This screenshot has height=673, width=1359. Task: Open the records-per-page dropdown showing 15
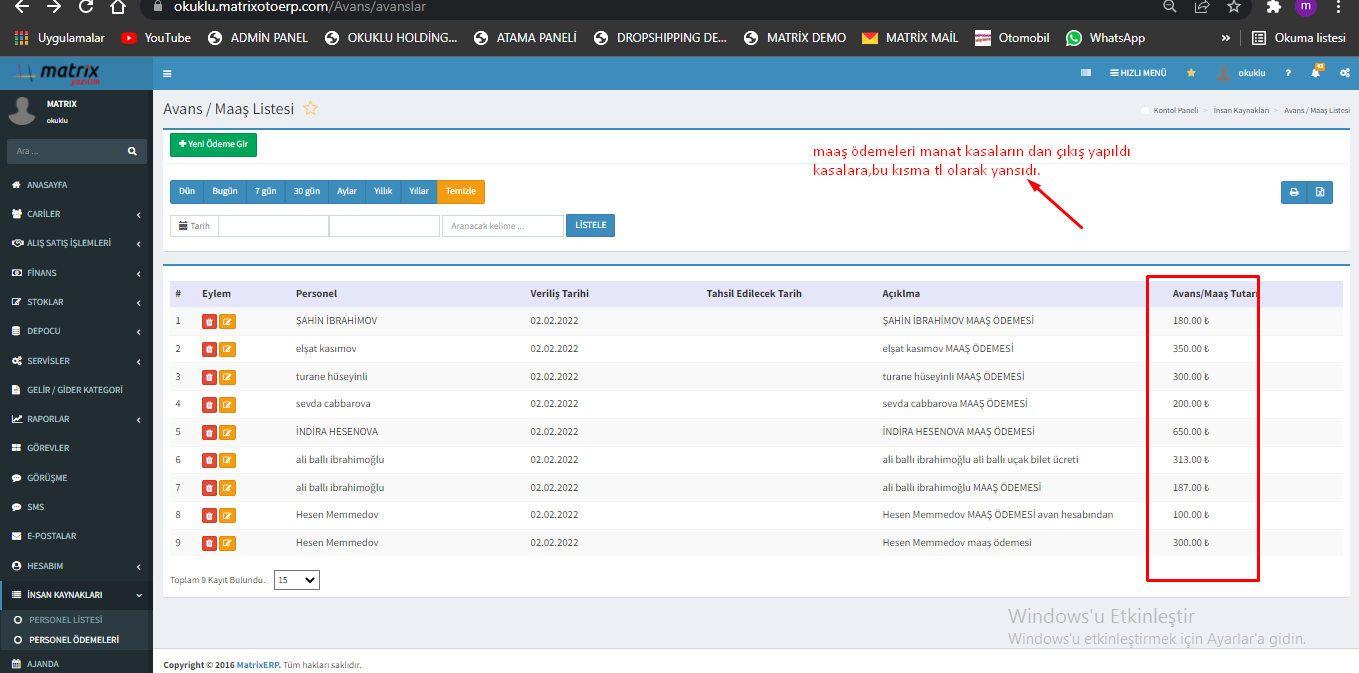point(296,580)
